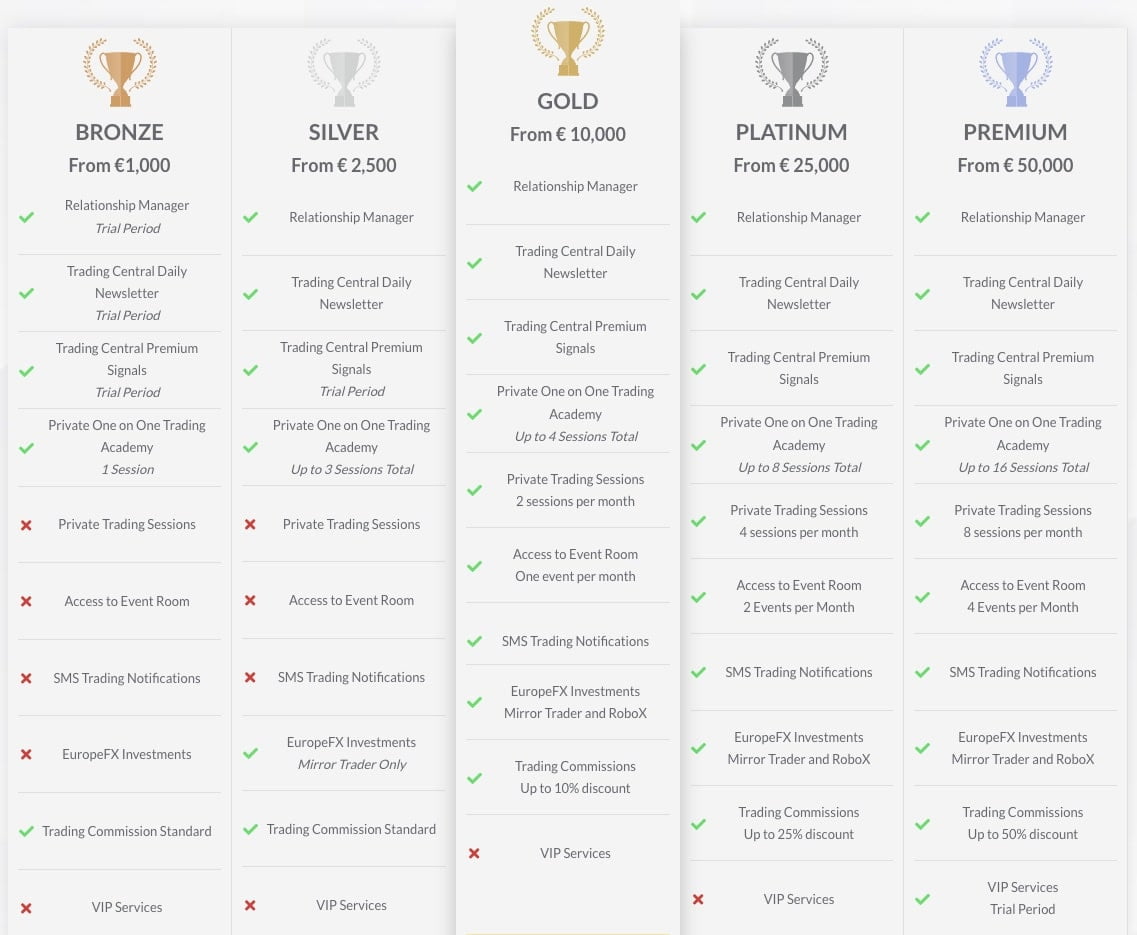Click red X beside Platinum VIP Services

pyautogui.click(x=698, y=899)
